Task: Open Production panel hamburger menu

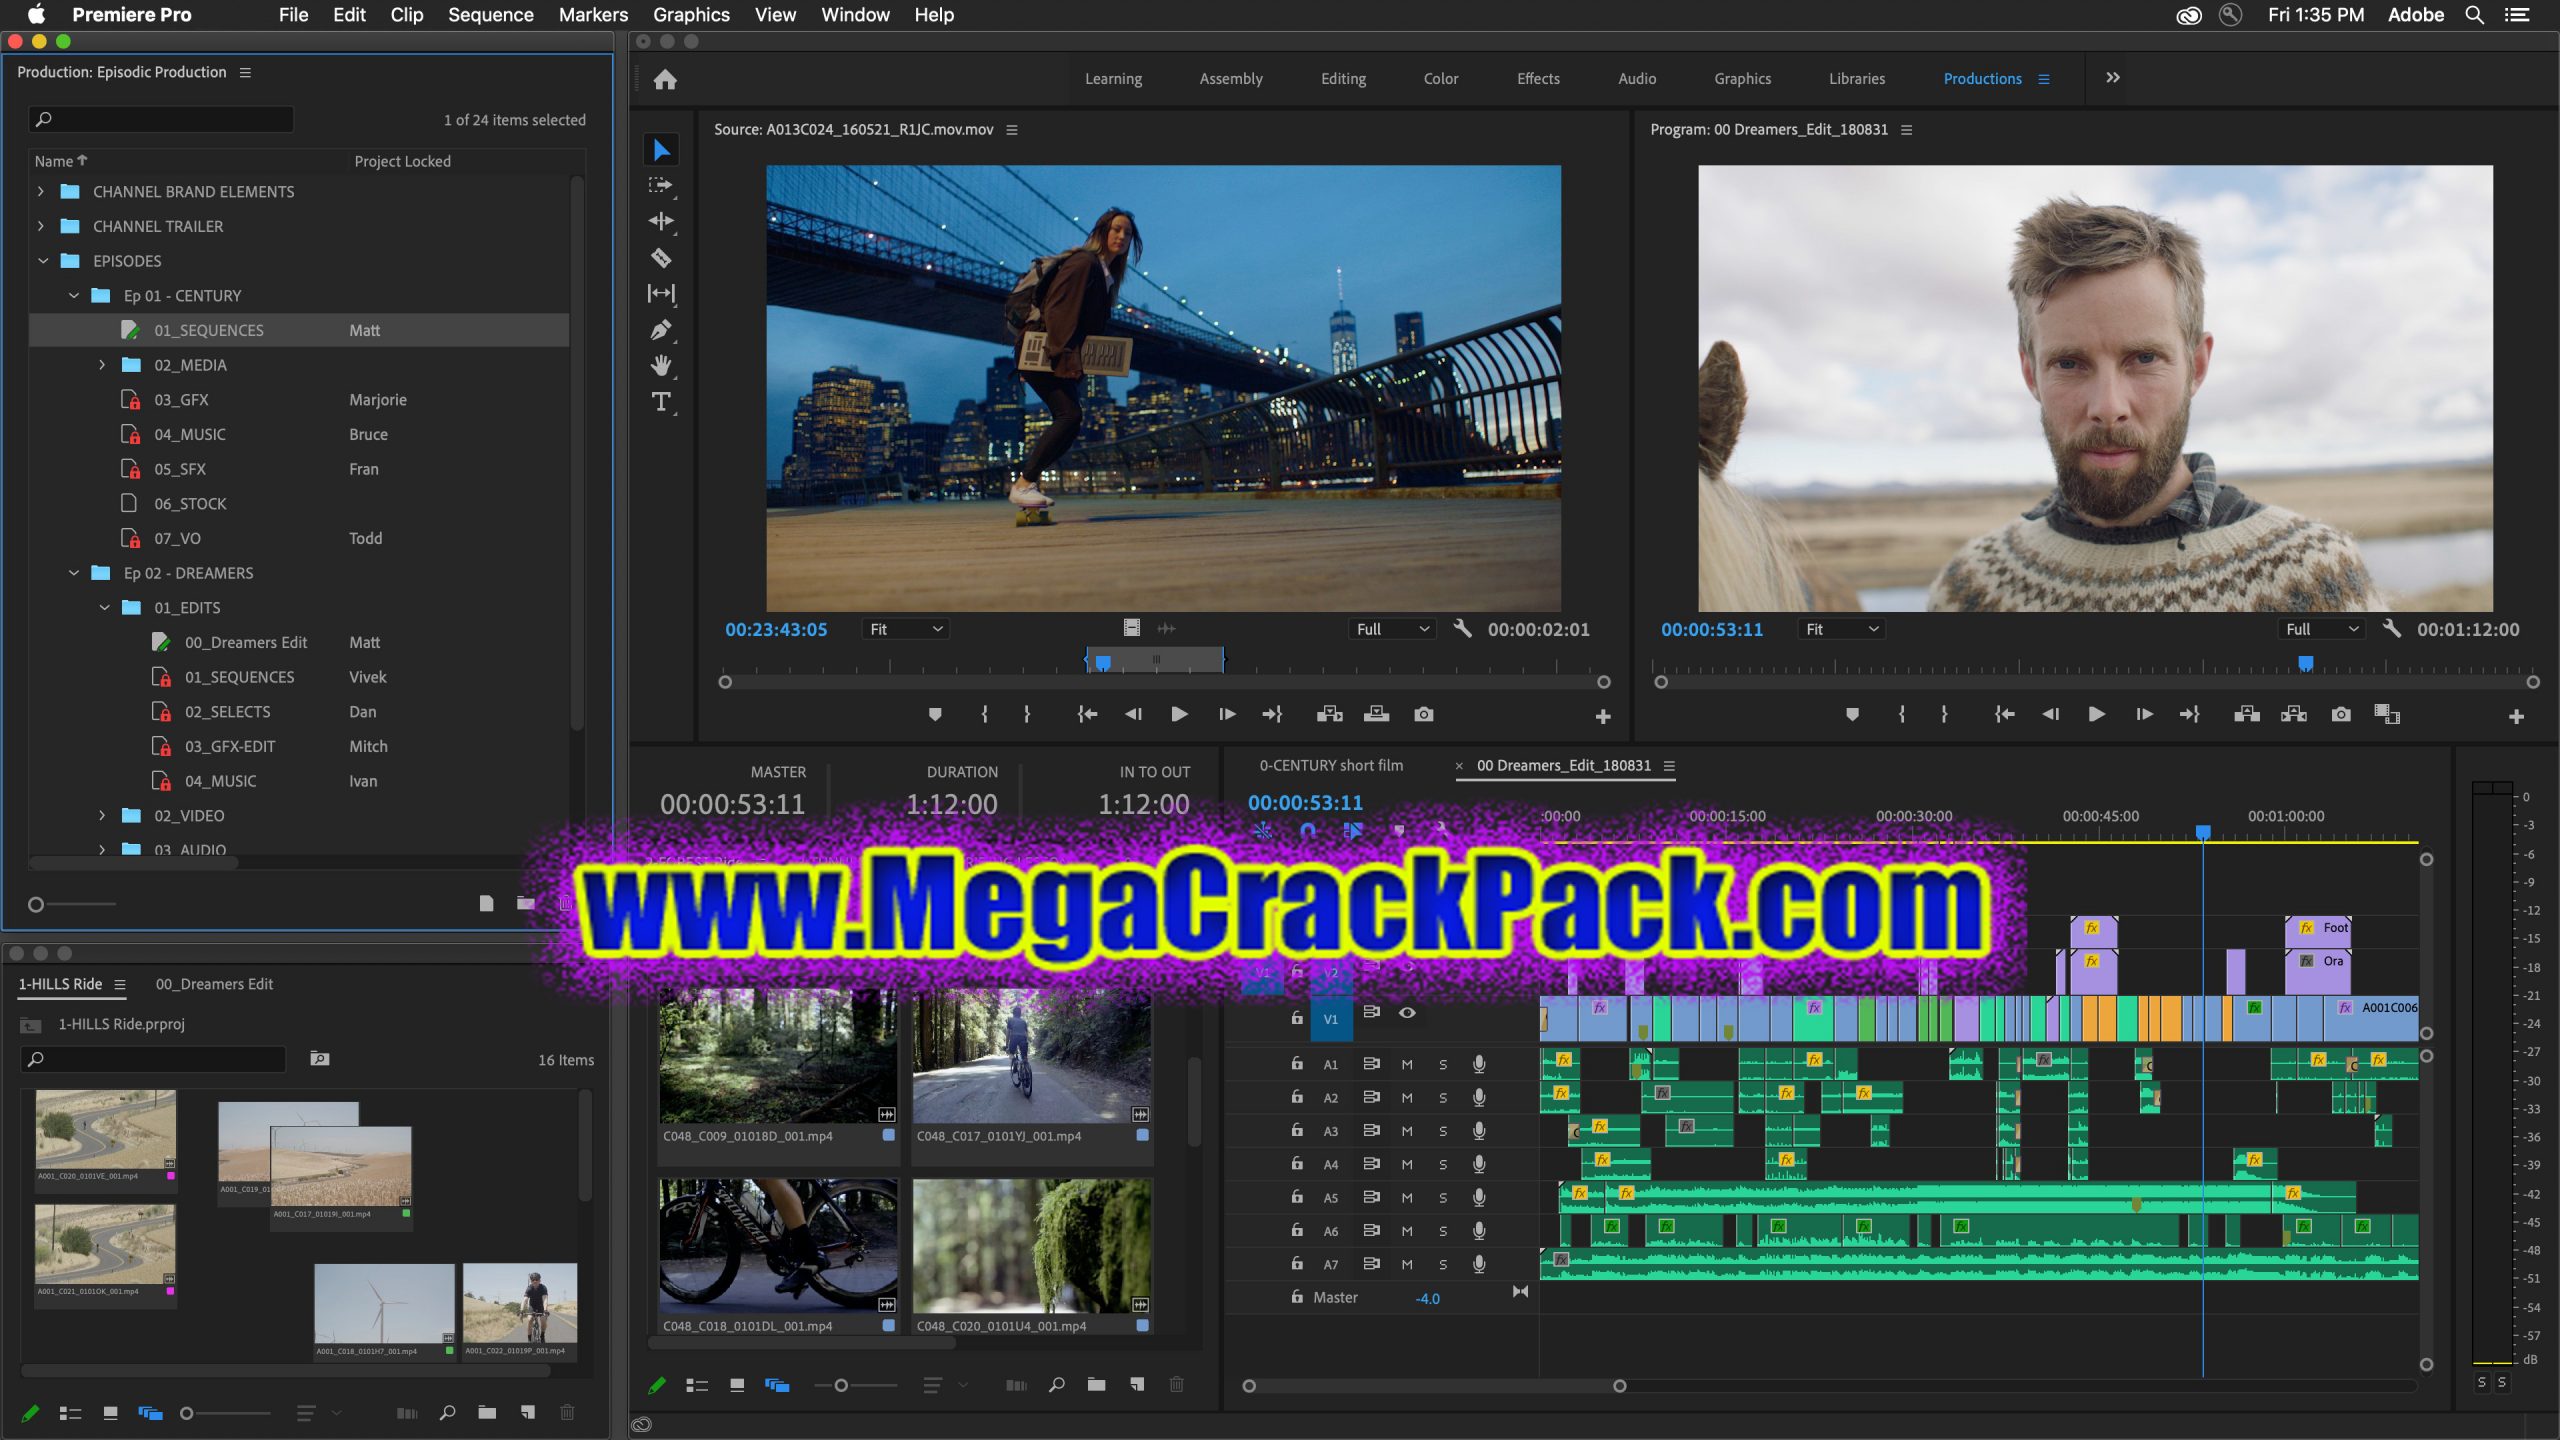Action: 245,72
